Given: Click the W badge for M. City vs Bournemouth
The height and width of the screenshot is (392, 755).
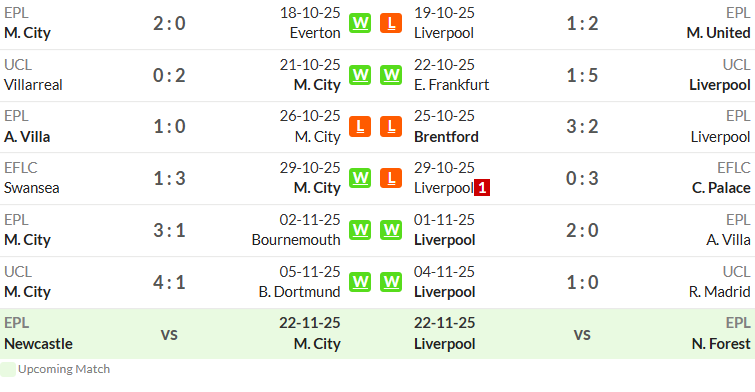Looking at the screenshot, I should click(x=360, y=230).
